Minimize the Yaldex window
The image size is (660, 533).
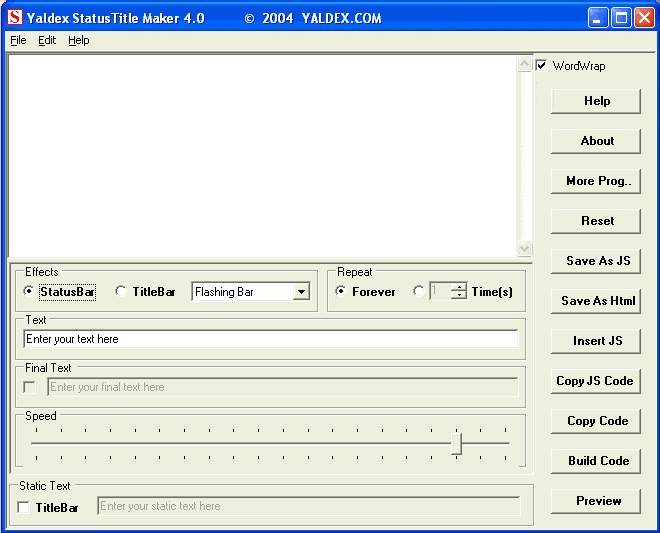click(598, 18)
